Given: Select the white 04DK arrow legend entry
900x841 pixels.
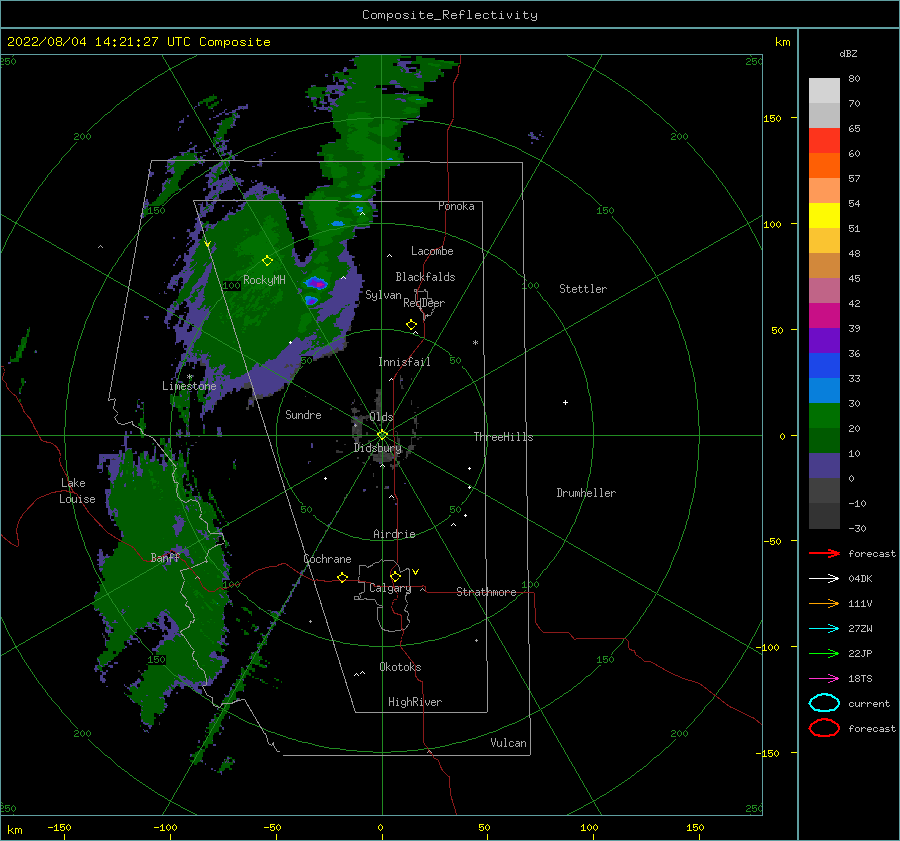Looking at the screenshot, I should point(824,578).
